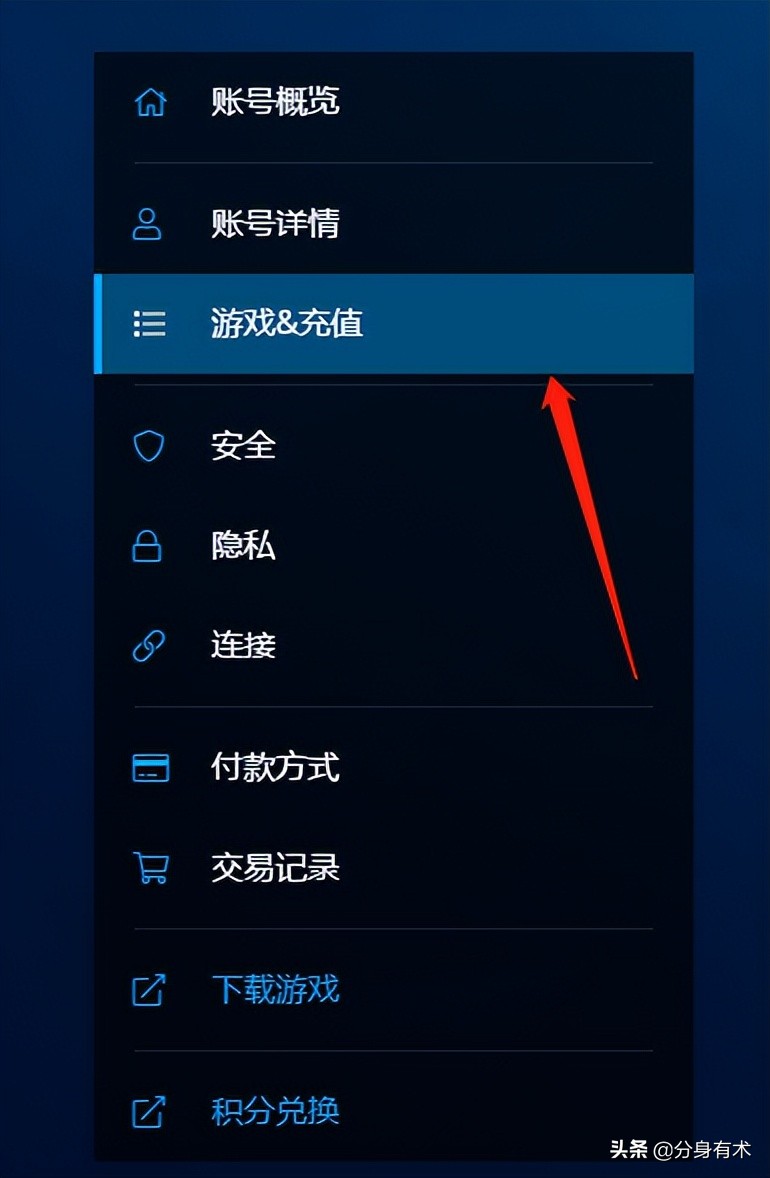770x1178 pixels.
Task: Click the credit card icon beside 付款方式
Action: click(x=150, y=769)
